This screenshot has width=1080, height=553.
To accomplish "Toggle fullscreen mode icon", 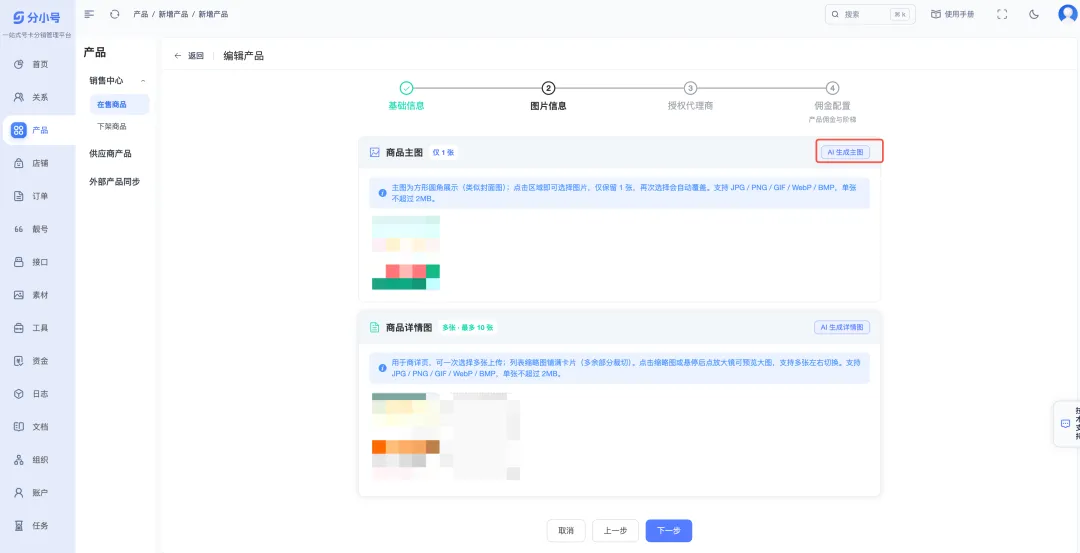I will [x=1002, y=14].
